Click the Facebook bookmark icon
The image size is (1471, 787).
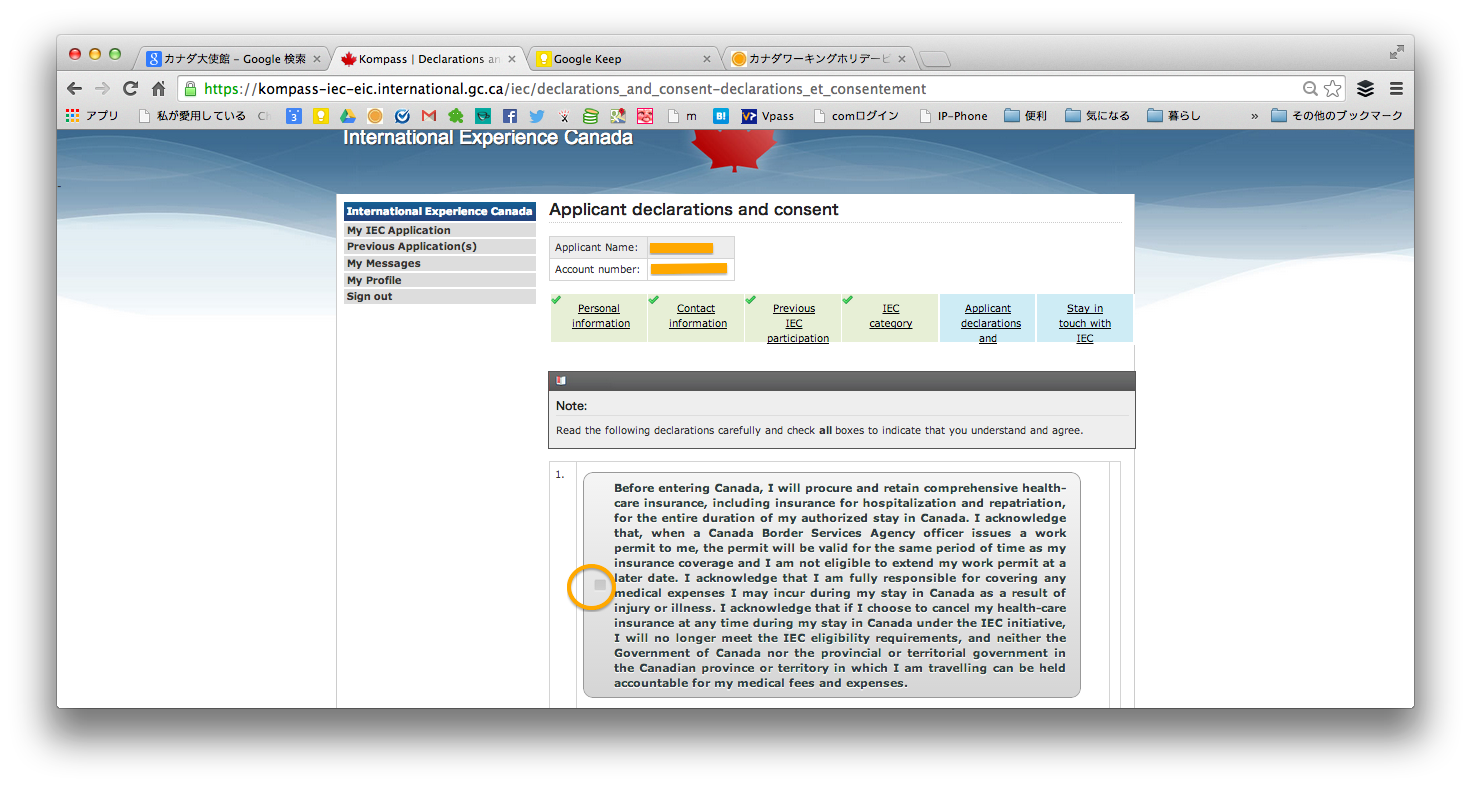pos(510,116)
